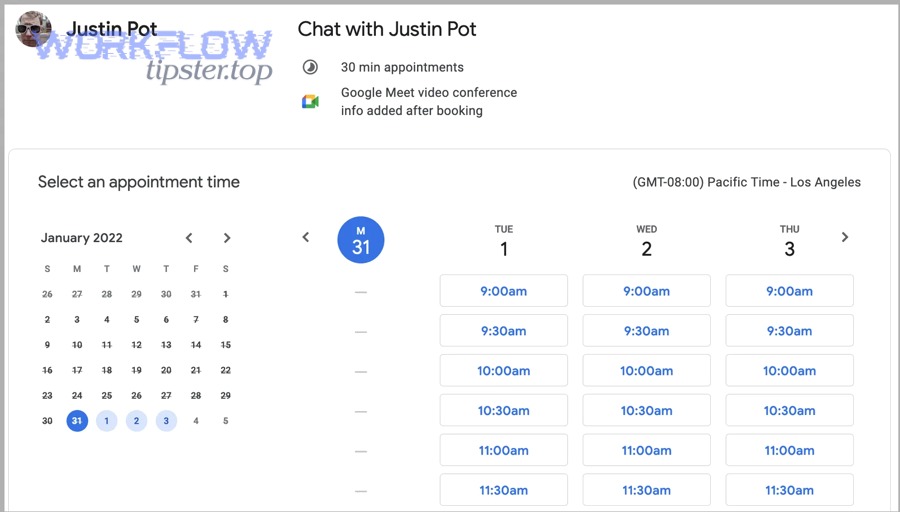The height and width of the screenshot is (512, 900).
Task: Go to previous month in mini calendar
Action: pyautogui.click(x=189, y=238)
